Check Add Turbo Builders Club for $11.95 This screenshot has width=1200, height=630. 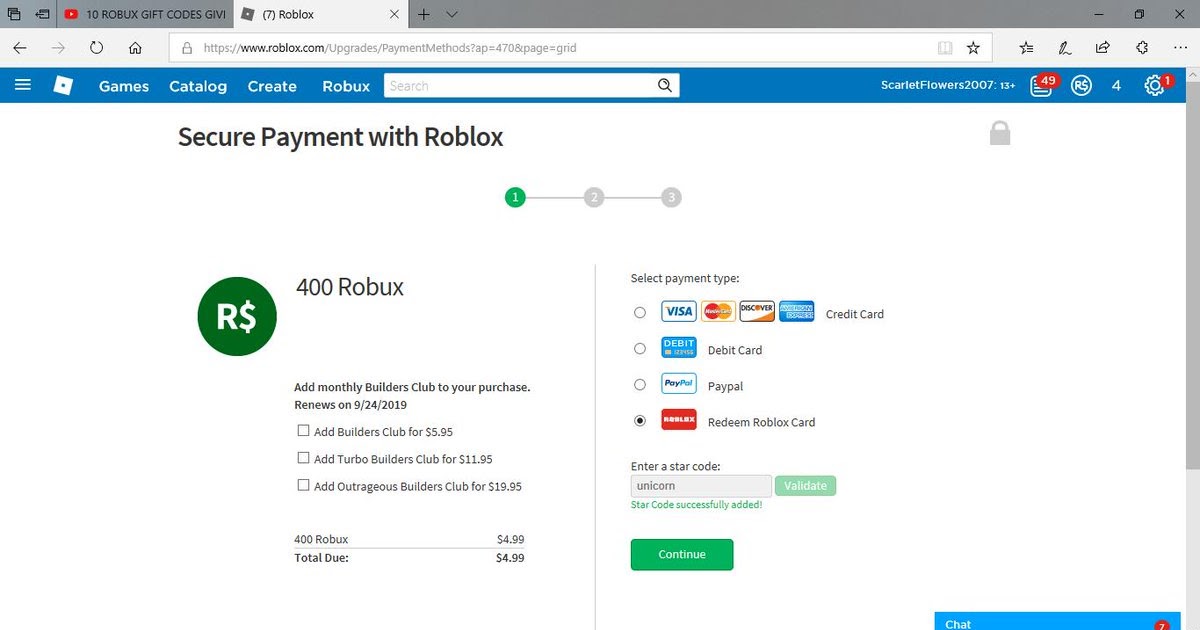pyautogui.click(x=303, y=458)
